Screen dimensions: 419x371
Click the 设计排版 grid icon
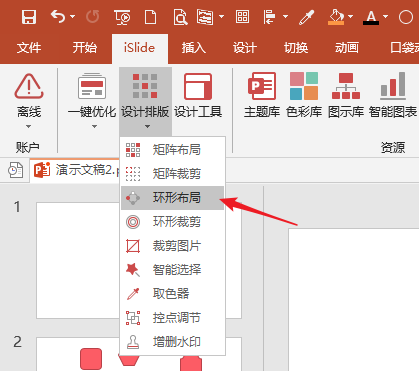point(145,86)
